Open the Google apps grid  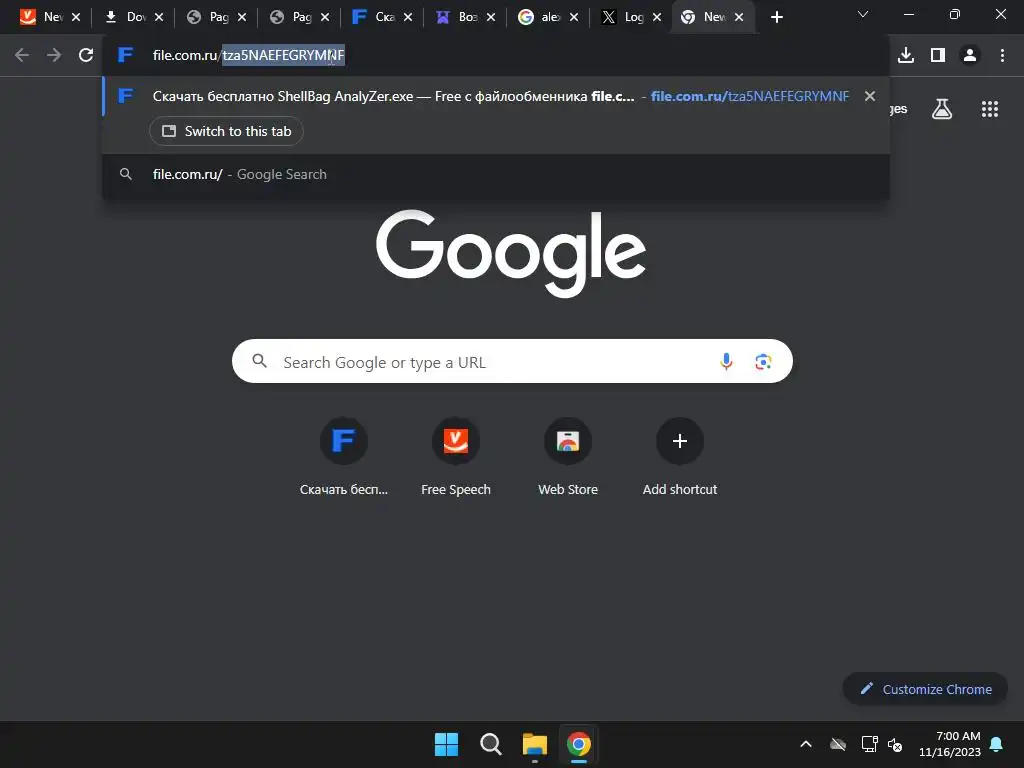click(990, 109)
